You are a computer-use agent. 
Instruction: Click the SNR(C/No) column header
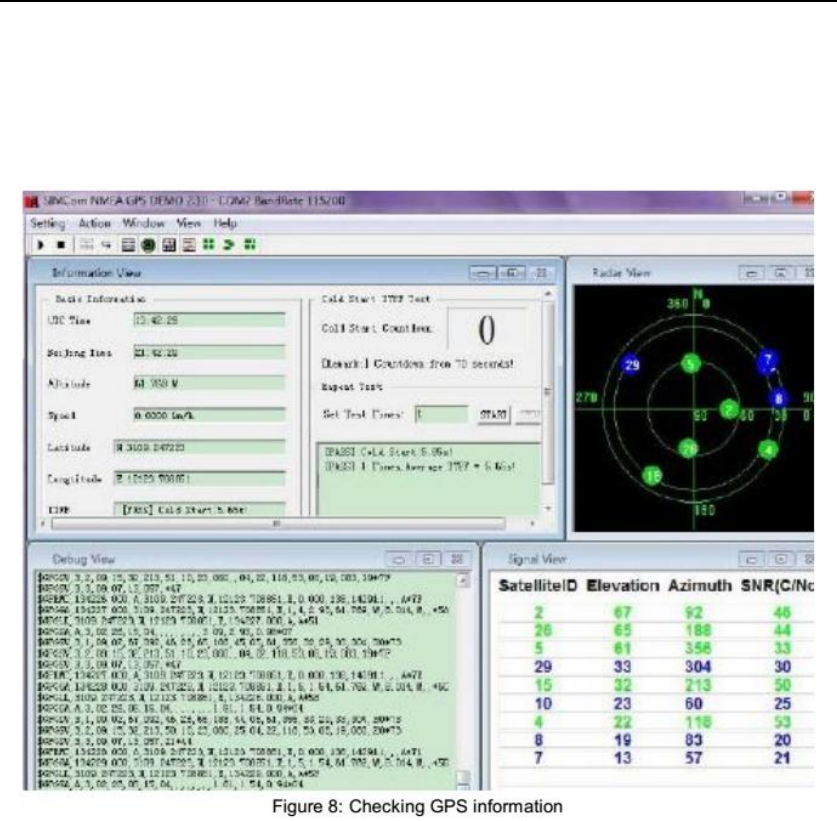pyautogui.click(x=777, y=586)
